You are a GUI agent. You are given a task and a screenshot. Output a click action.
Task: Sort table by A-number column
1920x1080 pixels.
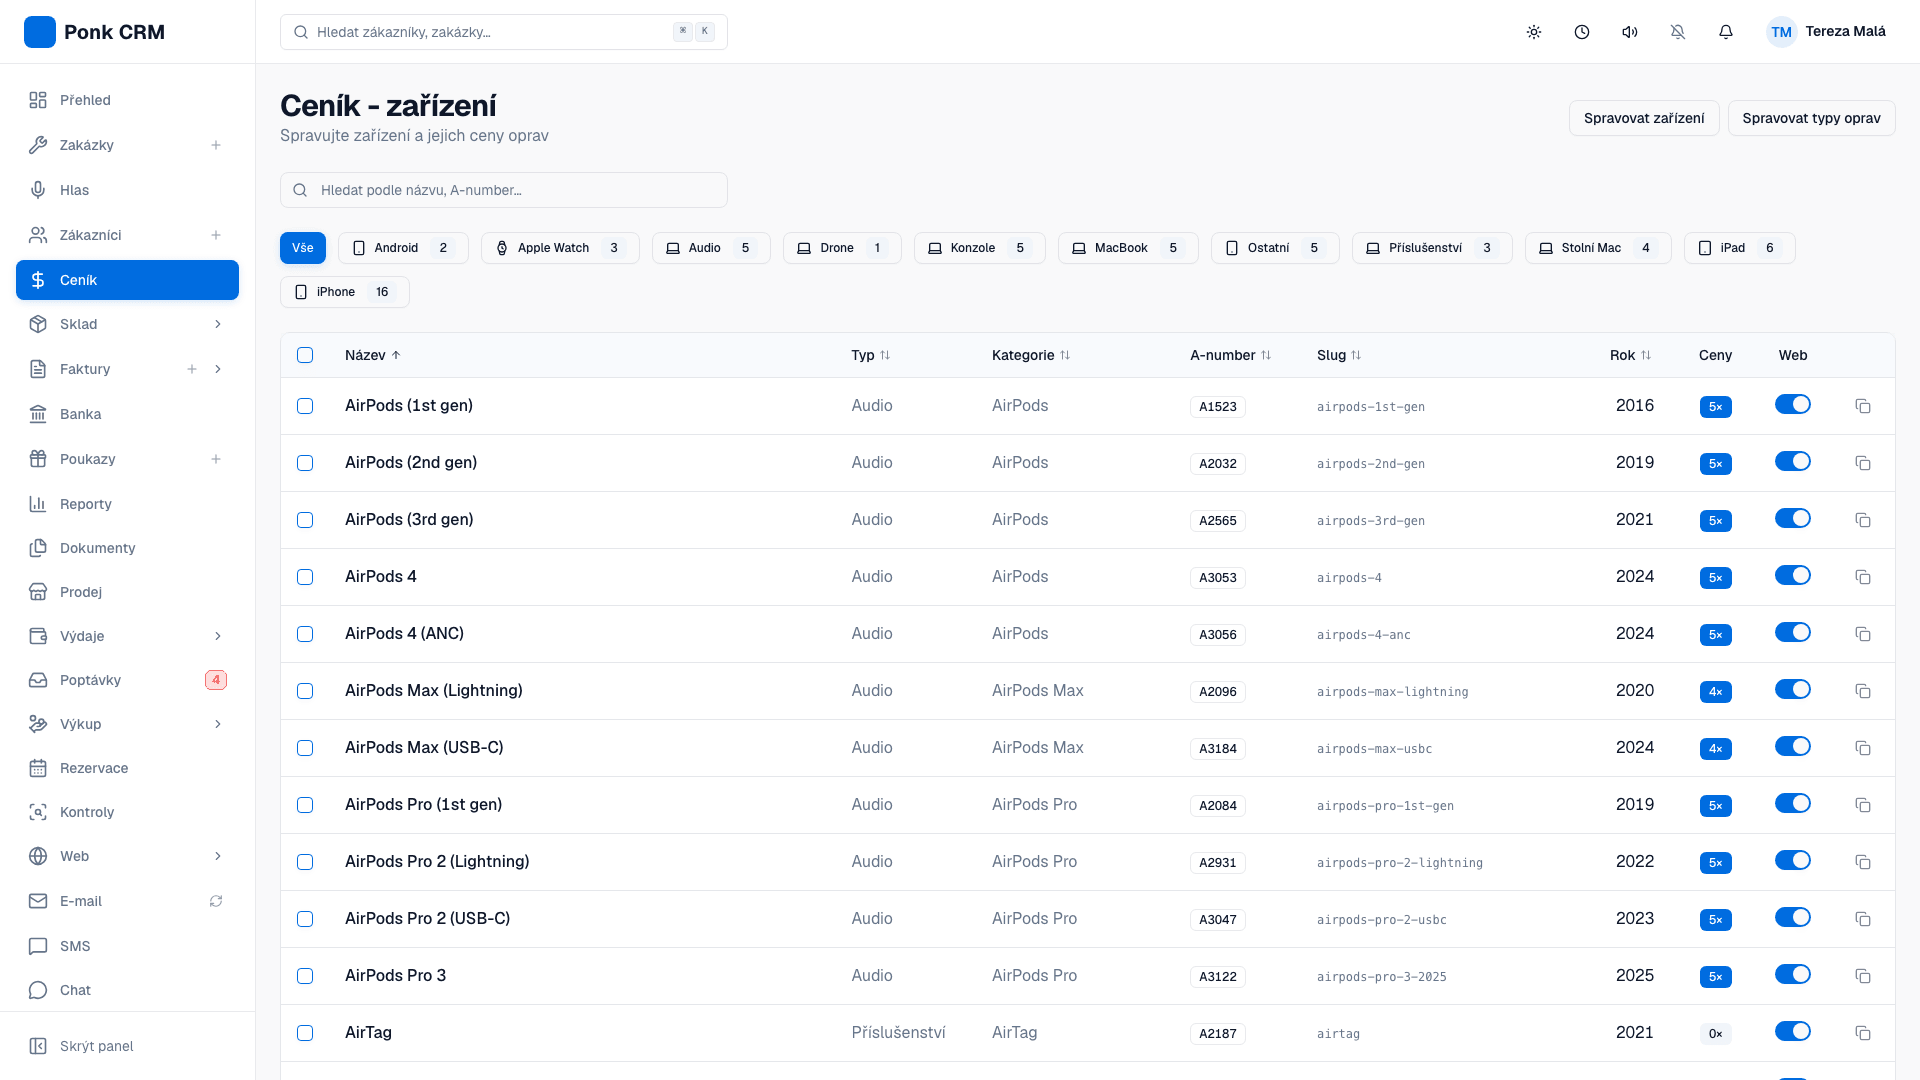pyautogui.click(x=1231, y=355)
